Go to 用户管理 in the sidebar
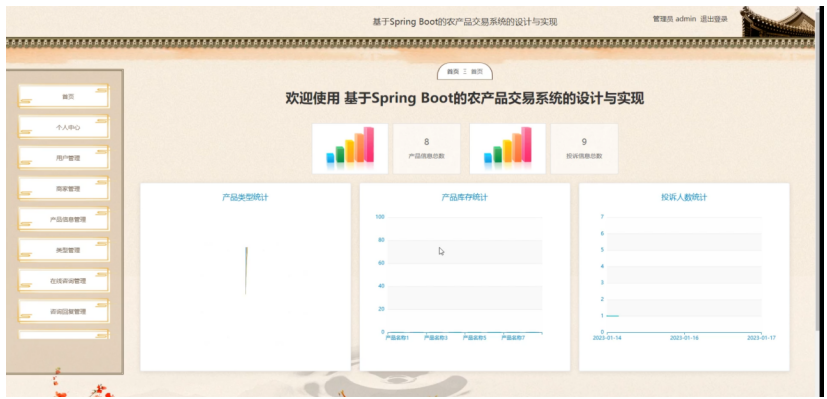 [x=64, y=158]
